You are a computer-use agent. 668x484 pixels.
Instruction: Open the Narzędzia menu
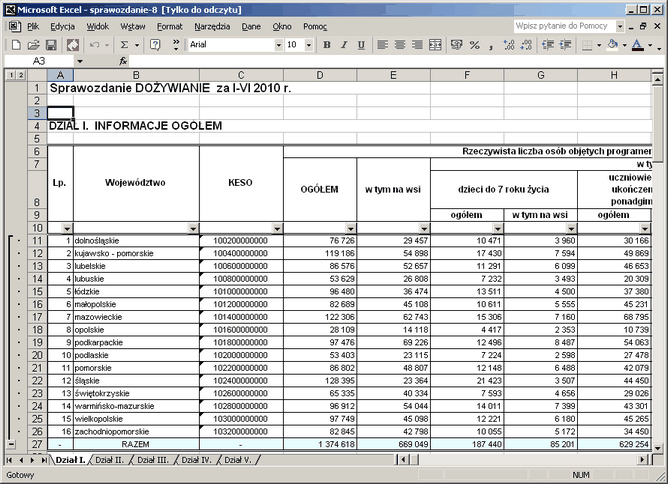tap(212, 25)
